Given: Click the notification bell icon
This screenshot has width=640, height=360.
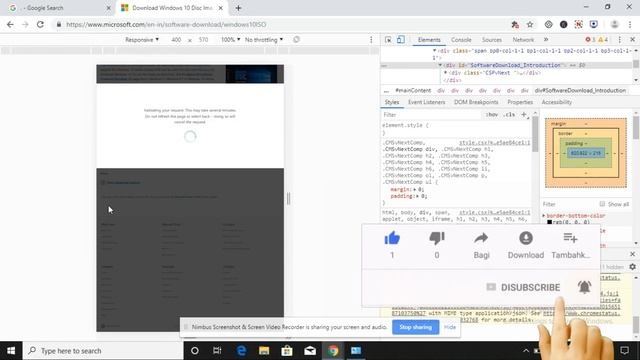Looking at the screenshot, I should tap(584, 287).
